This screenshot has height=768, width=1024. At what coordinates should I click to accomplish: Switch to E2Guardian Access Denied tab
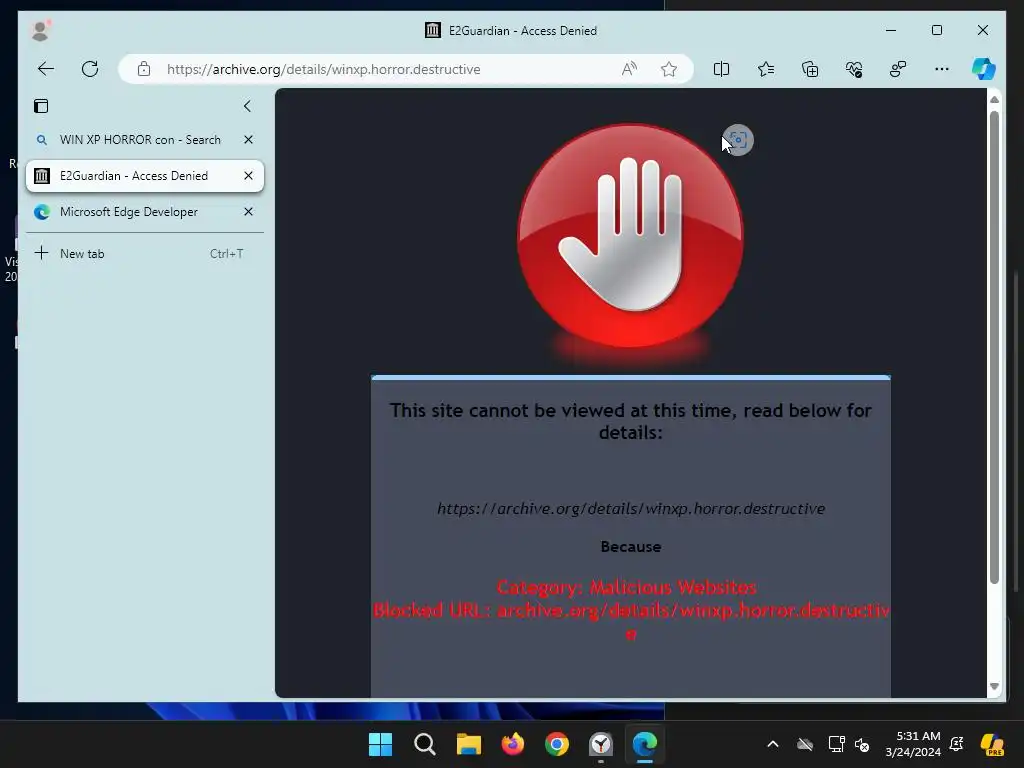134,176
